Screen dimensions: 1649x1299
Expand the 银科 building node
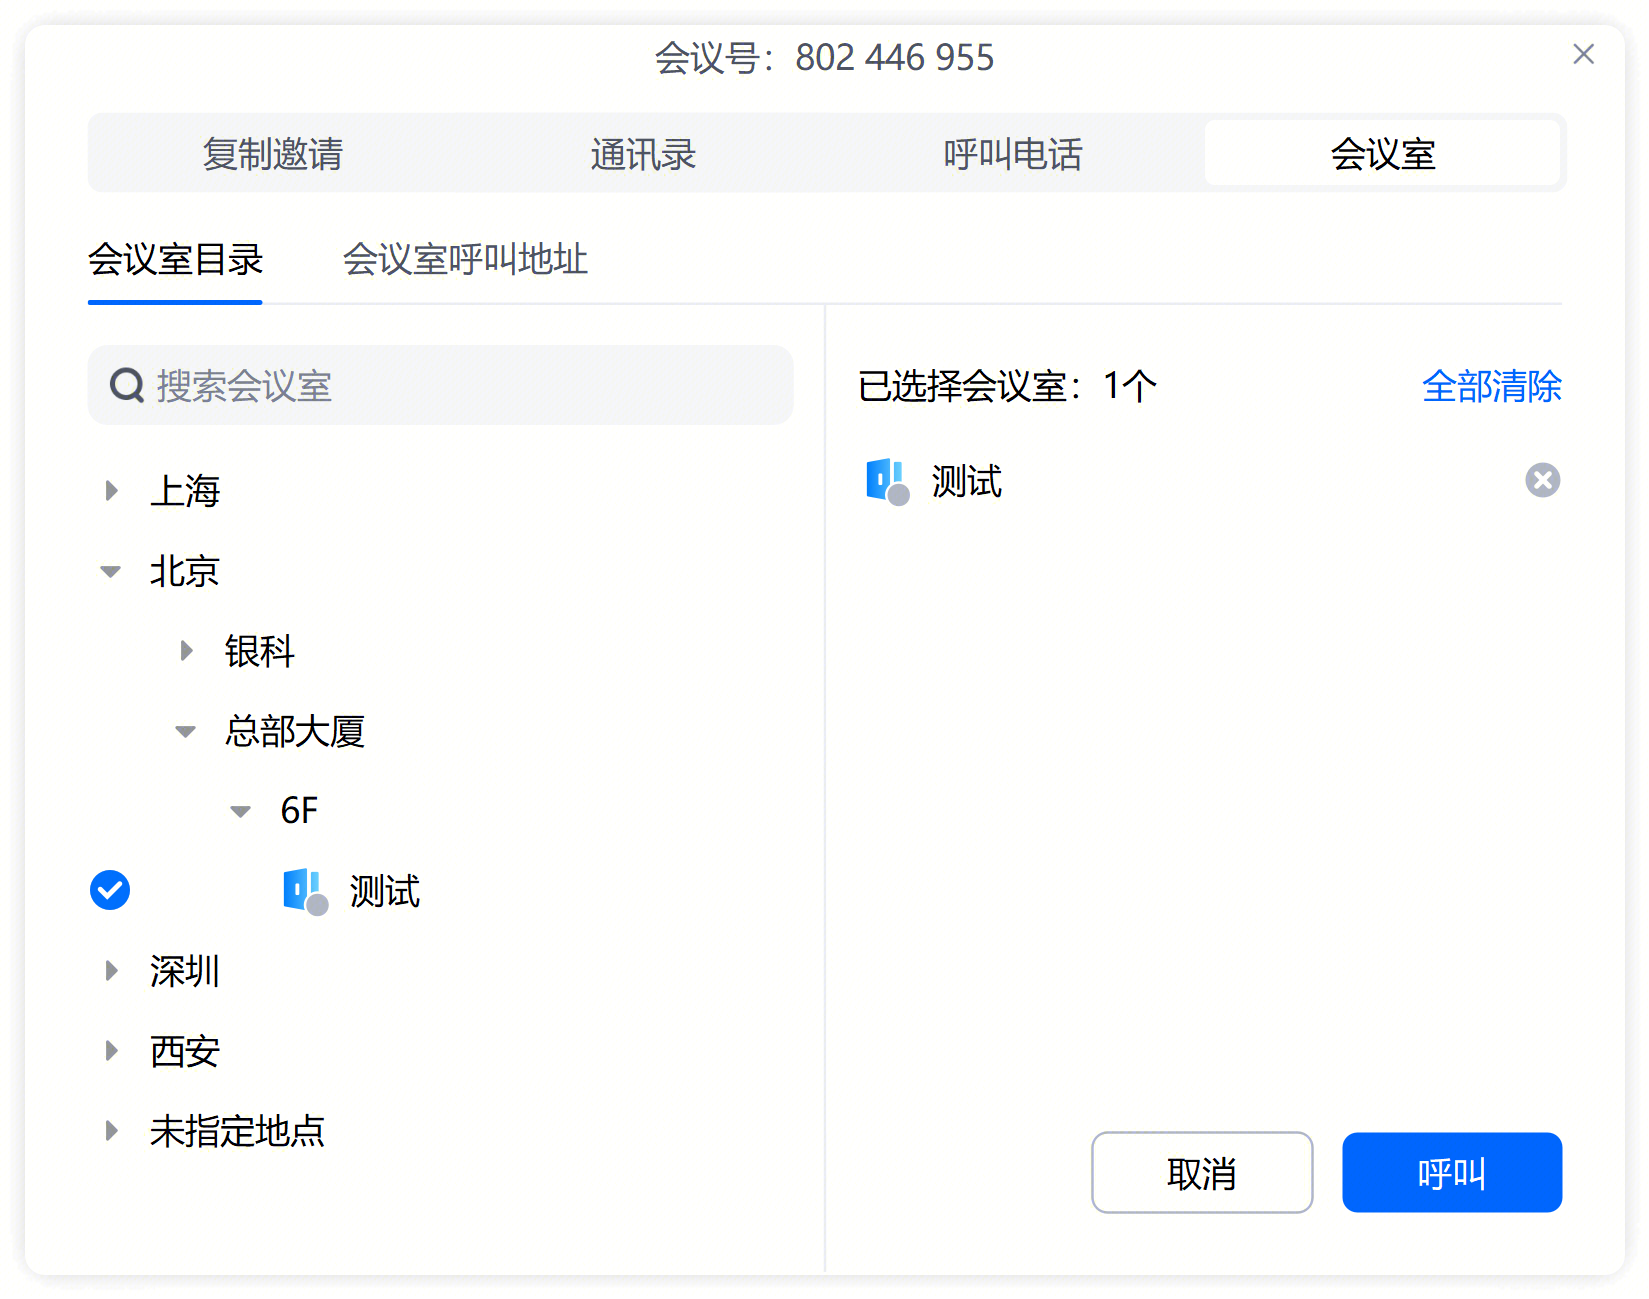[186, 652]
